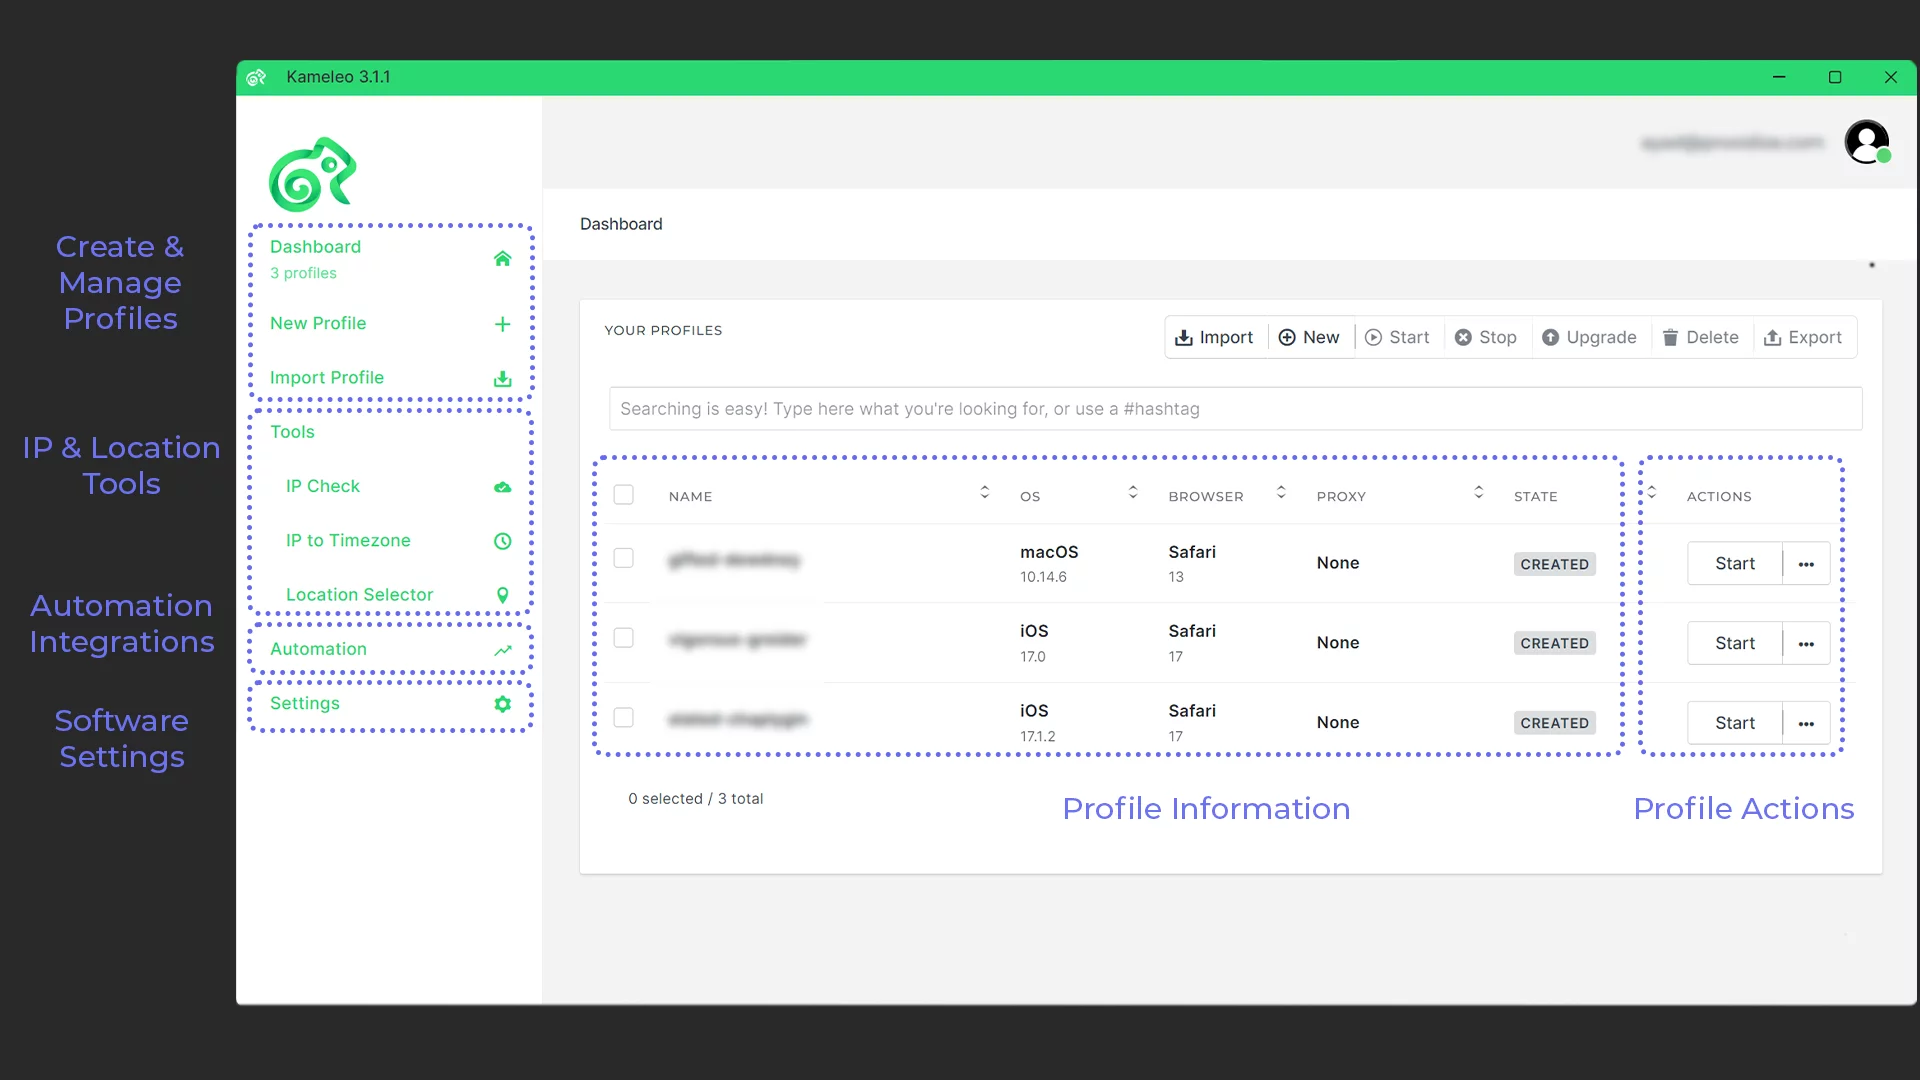Click the Automation chart icon

[502, 650]
